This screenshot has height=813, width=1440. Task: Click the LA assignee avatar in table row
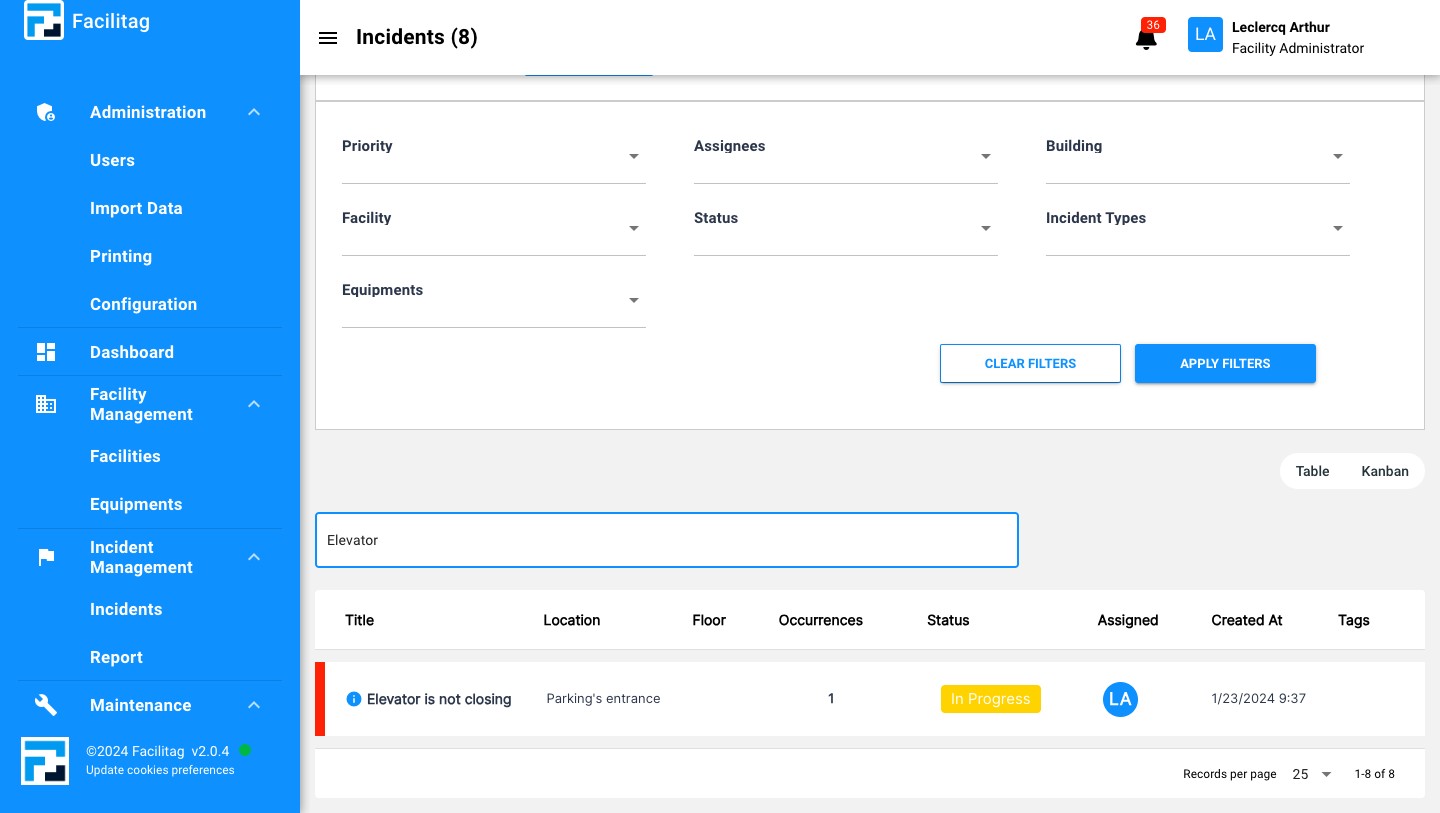(x=1120, y=699)
